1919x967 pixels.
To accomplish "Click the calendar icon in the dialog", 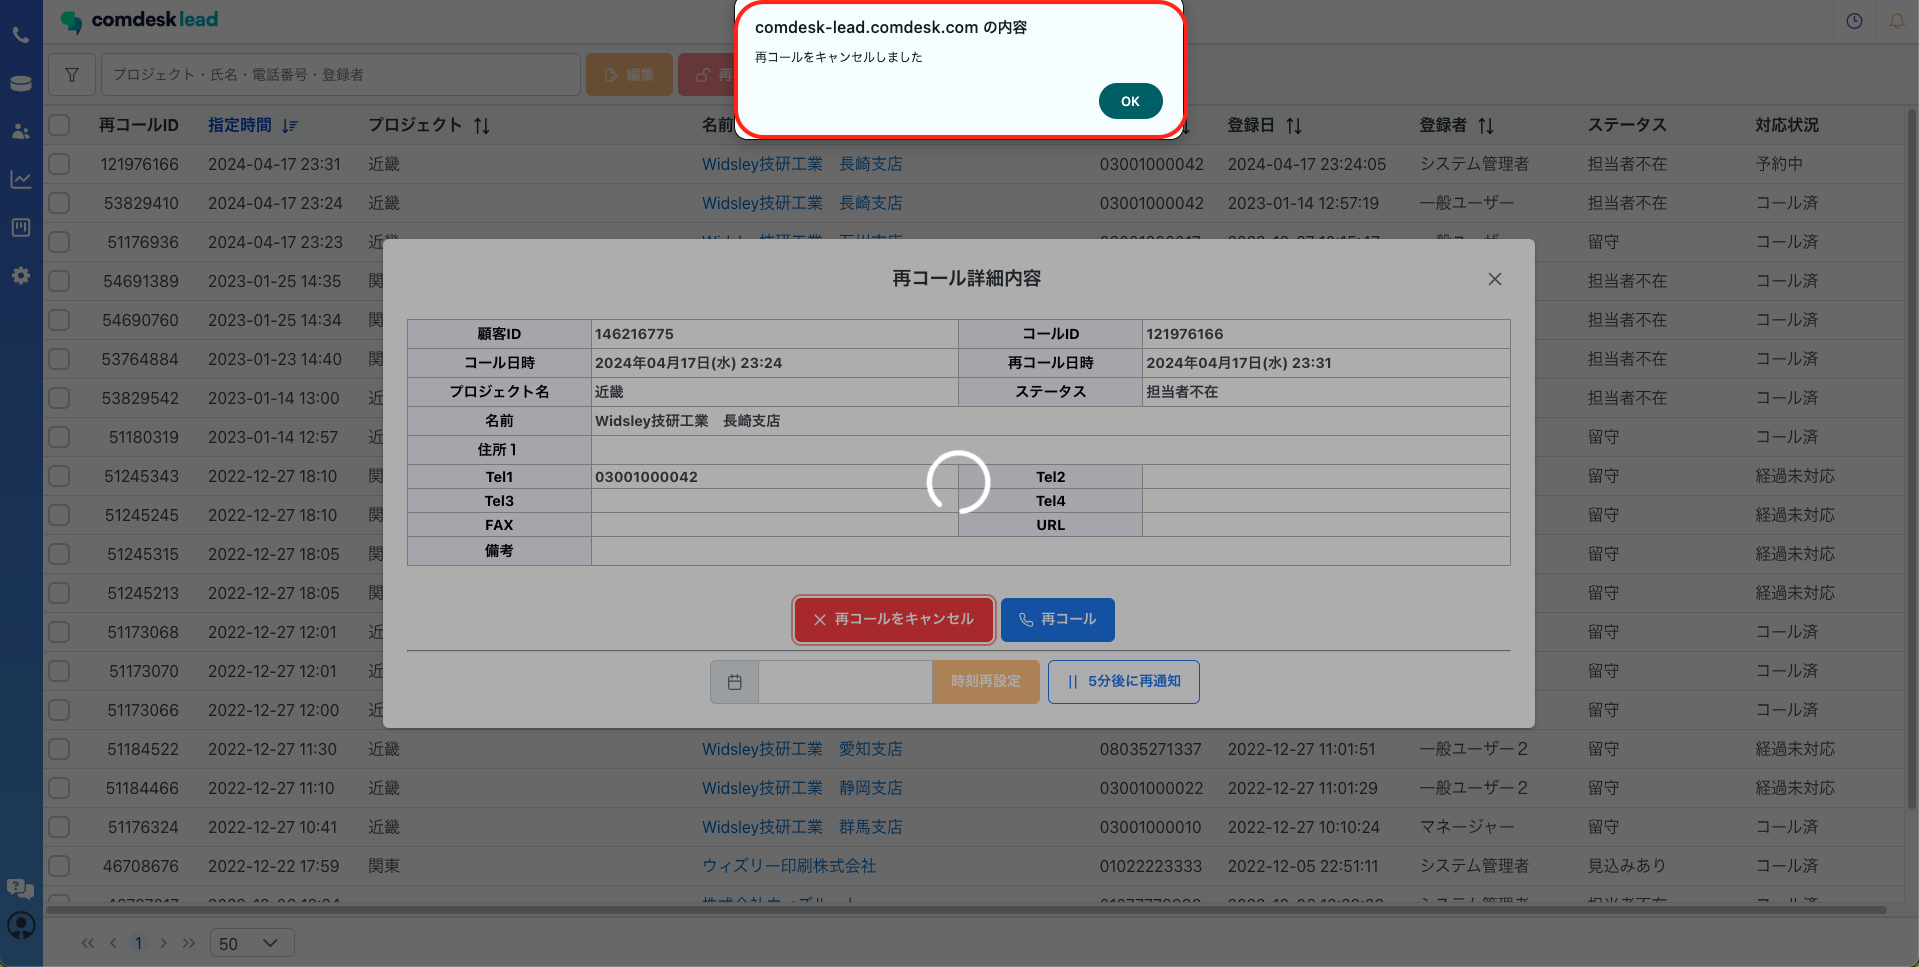I will coord(735,682).
